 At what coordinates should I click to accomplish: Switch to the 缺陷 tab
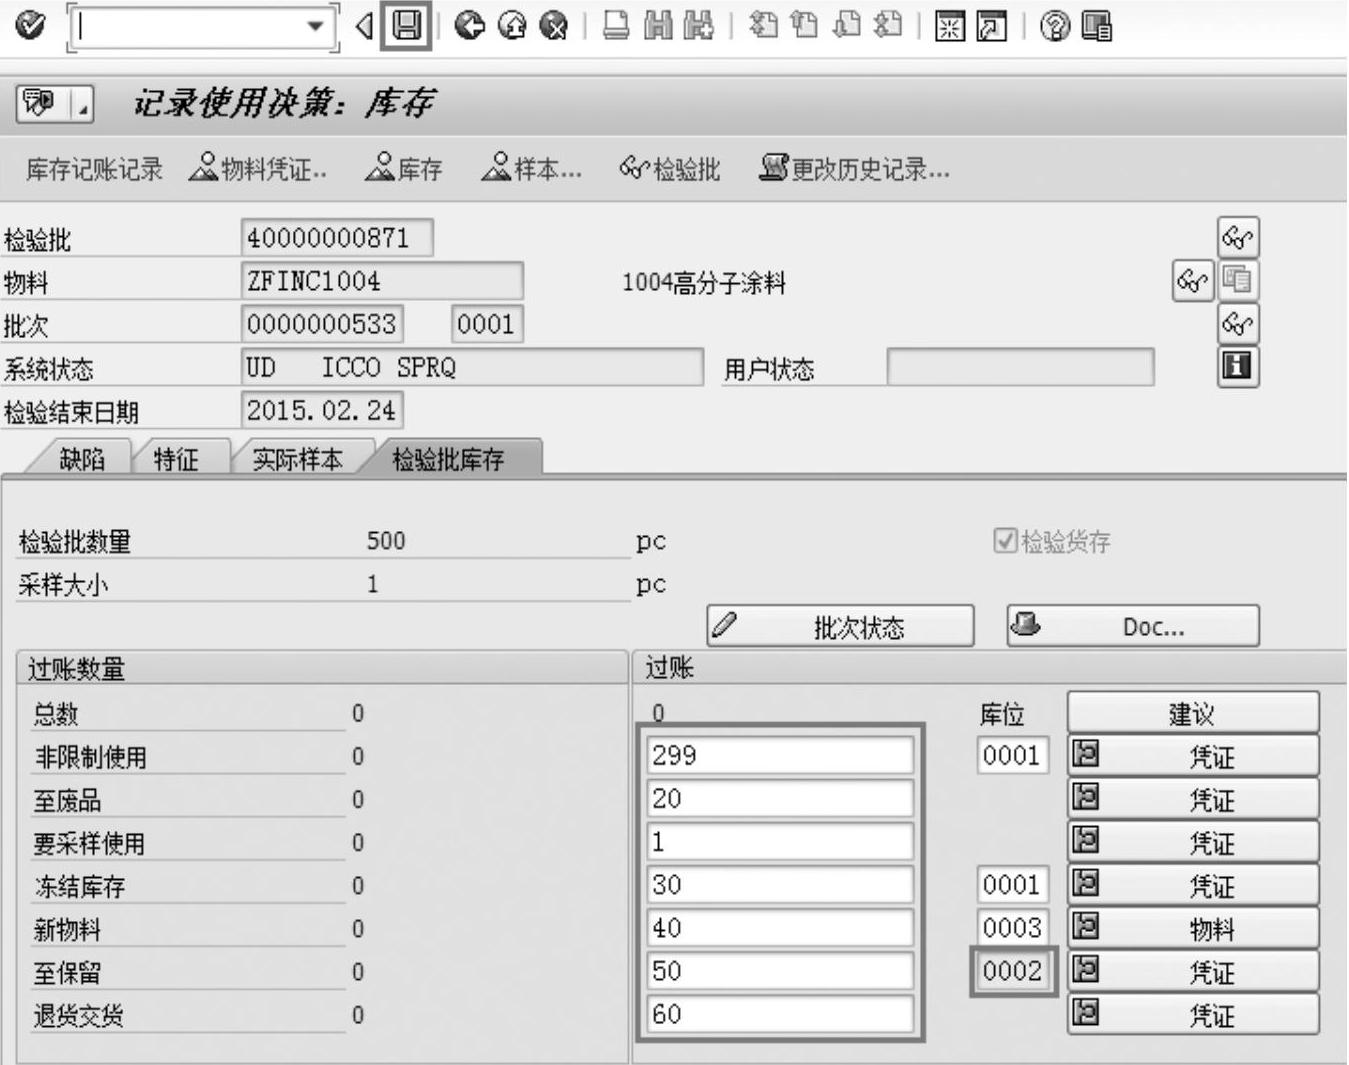(82, 459)
